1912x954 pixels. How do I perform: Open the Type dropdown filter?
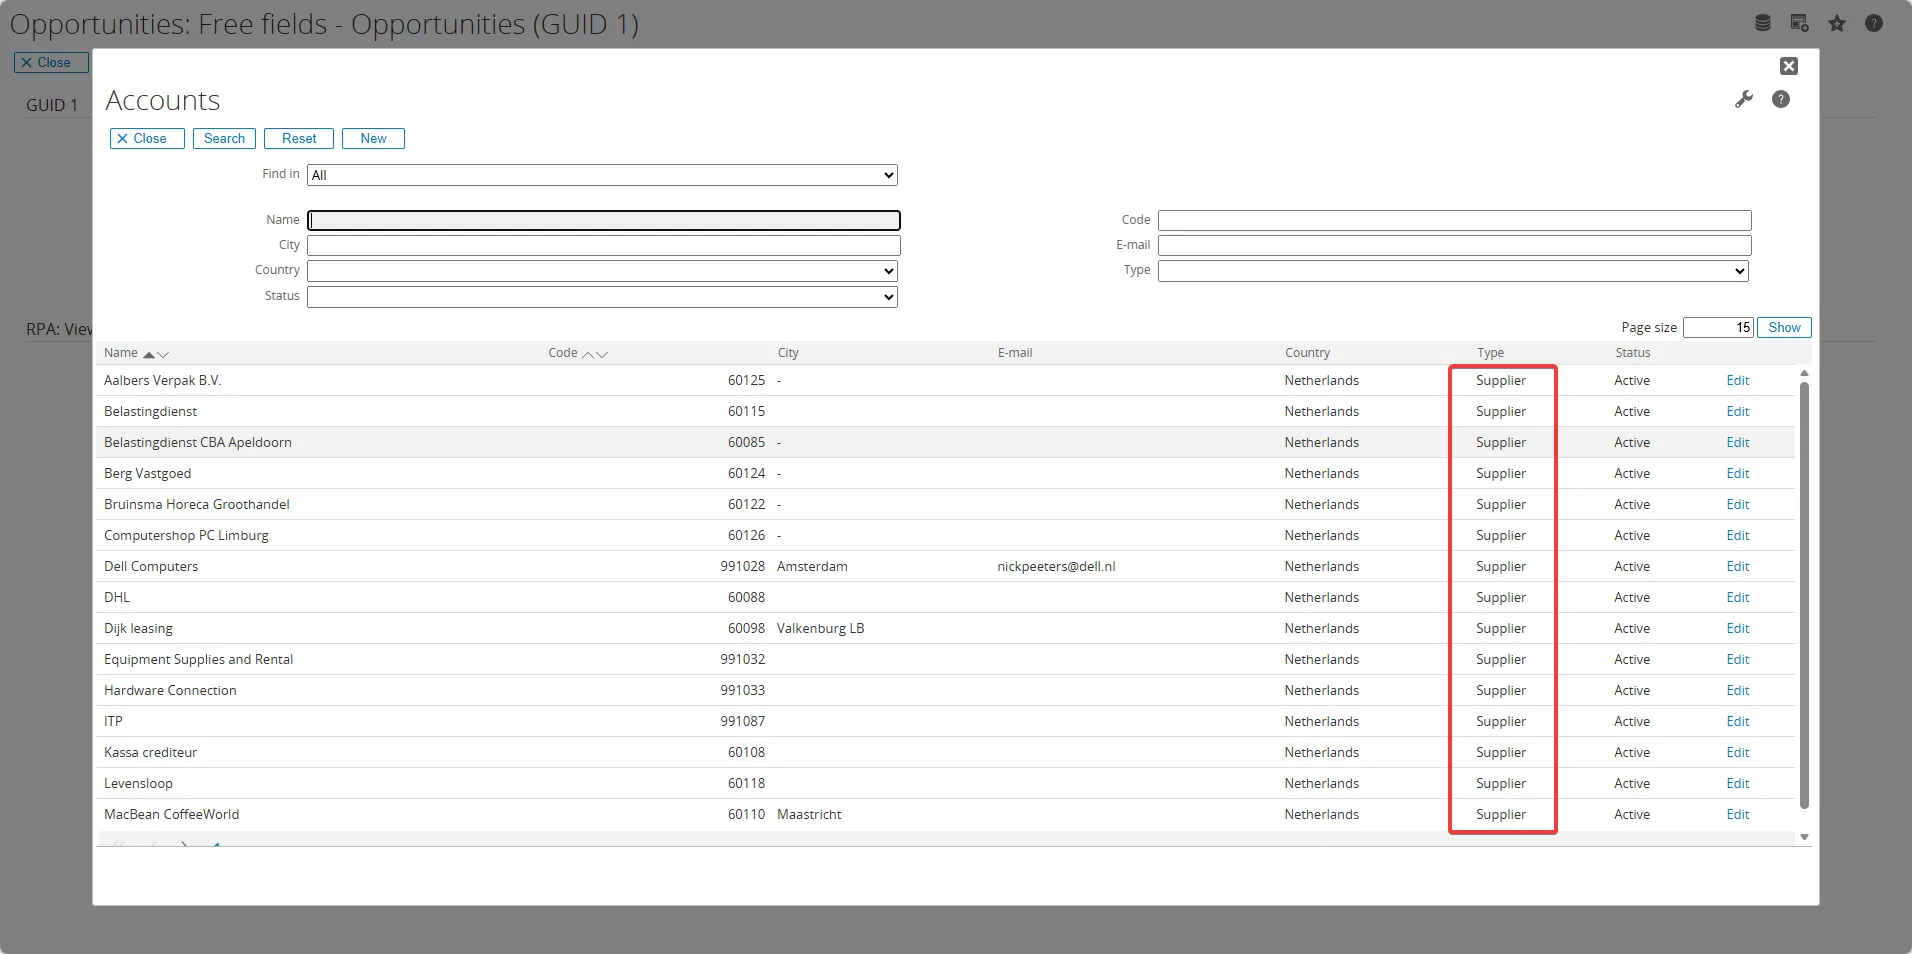tap(1452, 271)
